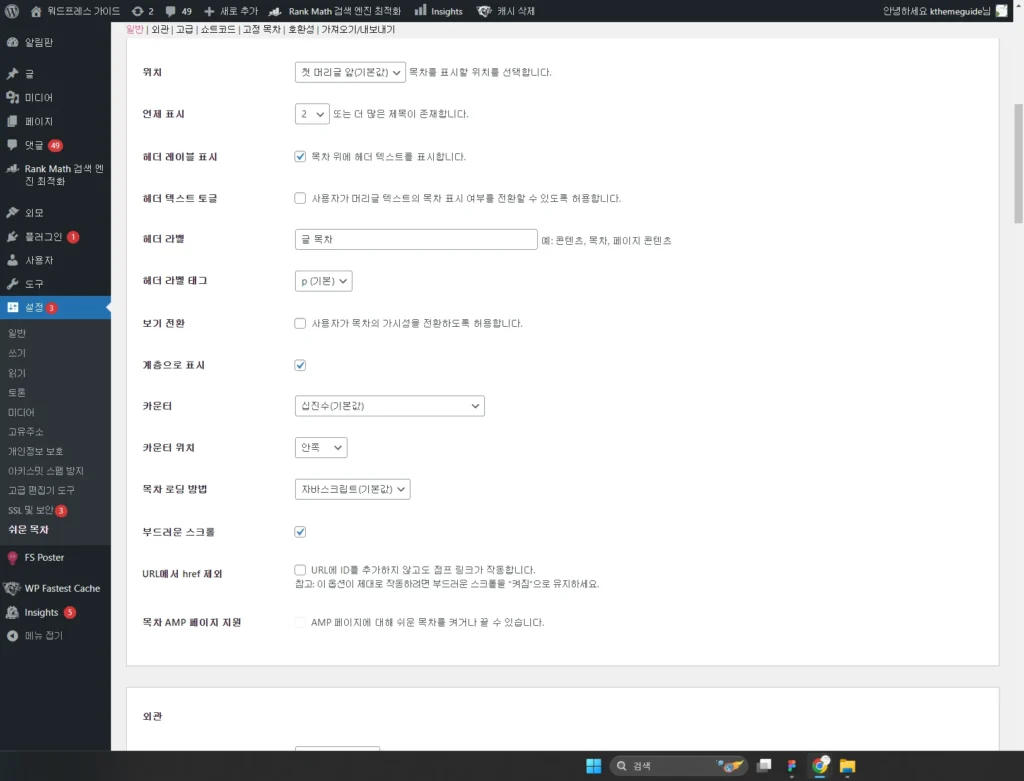Viewport: 1024px width, 781px height.
Task: Click Windows Start button on taskbar
Action: tap(594, 766)
